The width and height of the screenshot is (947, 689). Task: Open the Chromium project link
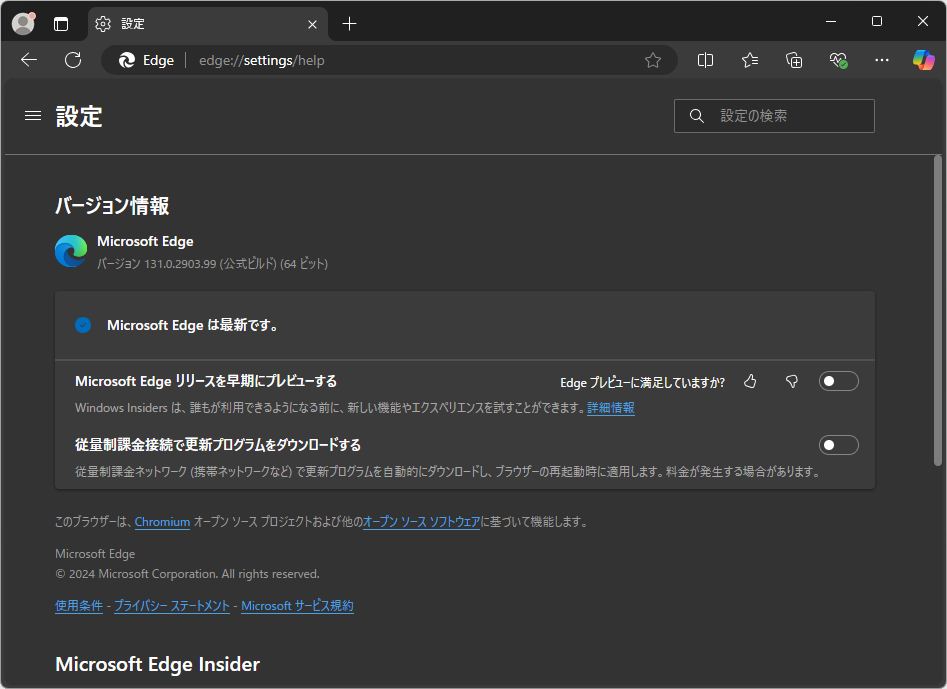click(x=162, y=521)
